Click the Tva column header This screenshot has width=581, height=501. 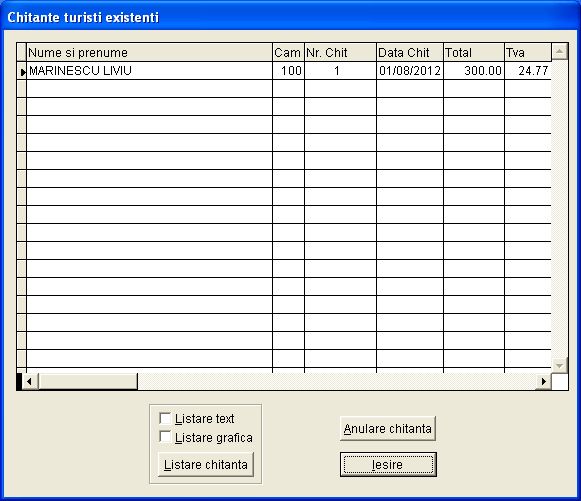click(x=528, y=52)
